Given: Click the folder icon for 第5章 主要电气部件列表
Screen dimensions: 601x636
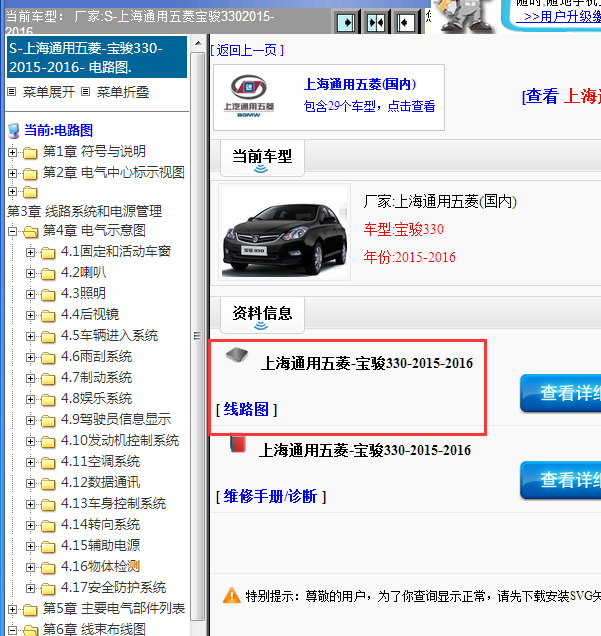Looking at the screenshot, I should (x=30, y=610).
